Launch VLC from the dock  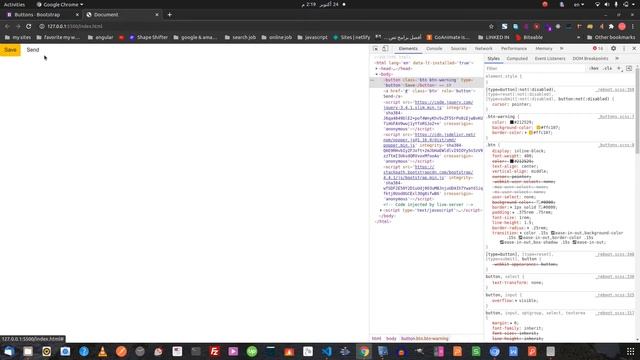click(102, 351)
